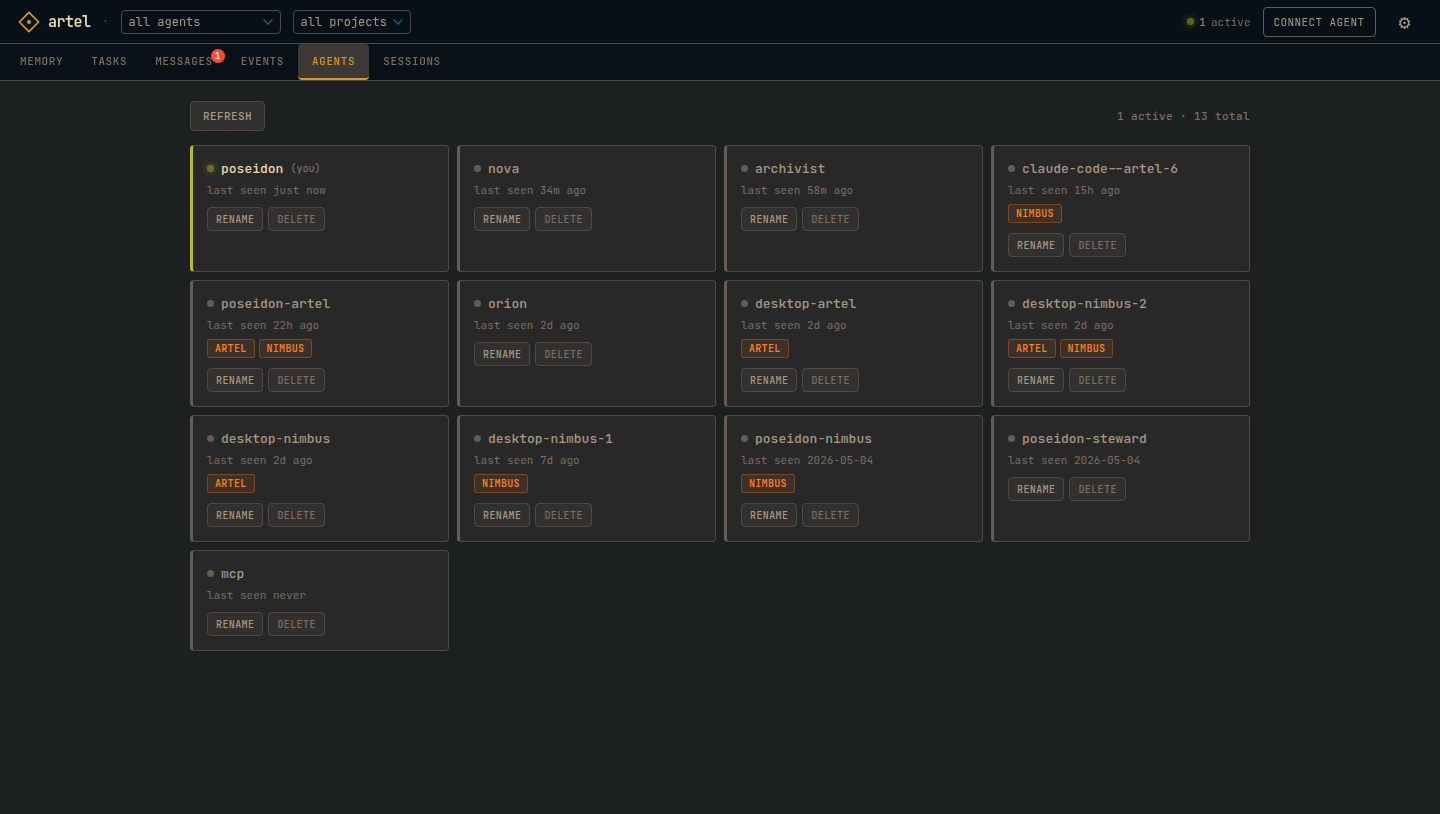
Task: Rename the desktop-artel agent
Action: 769,380
